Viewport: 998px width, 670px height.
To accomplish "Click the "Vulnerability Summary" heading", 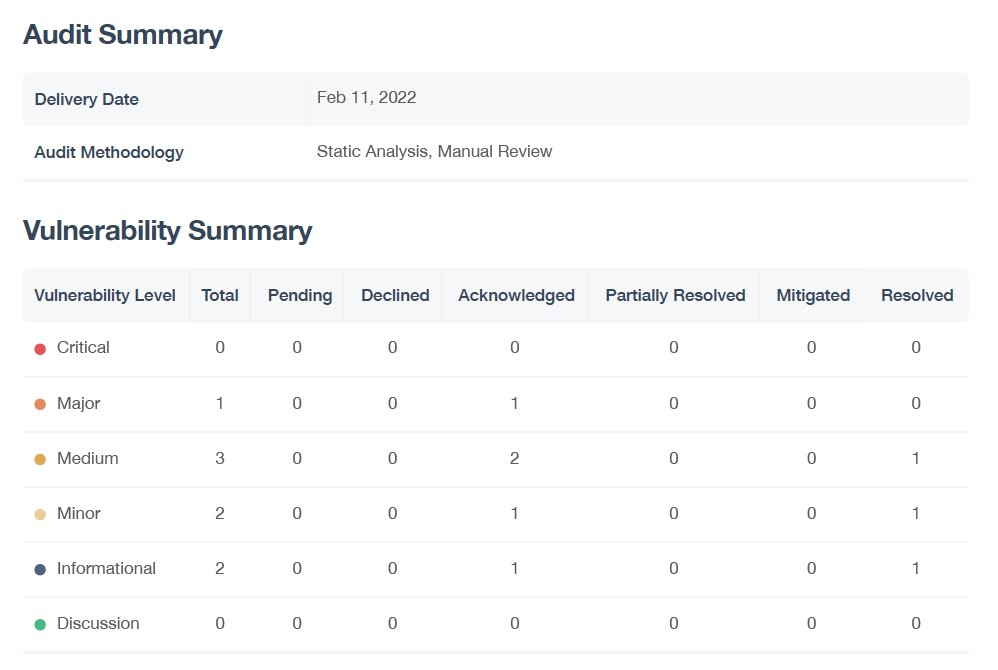I will tap(167, 230).
